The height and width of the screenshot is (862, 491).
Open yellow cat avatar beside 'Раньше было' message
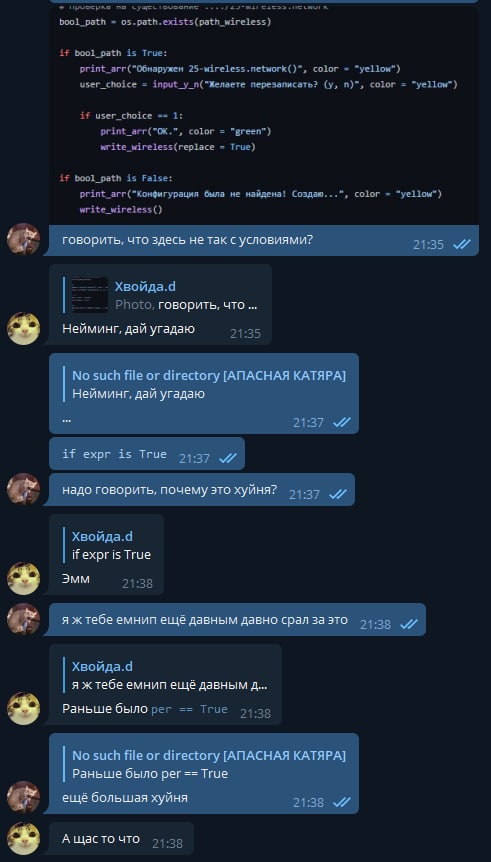coord(23,709)
